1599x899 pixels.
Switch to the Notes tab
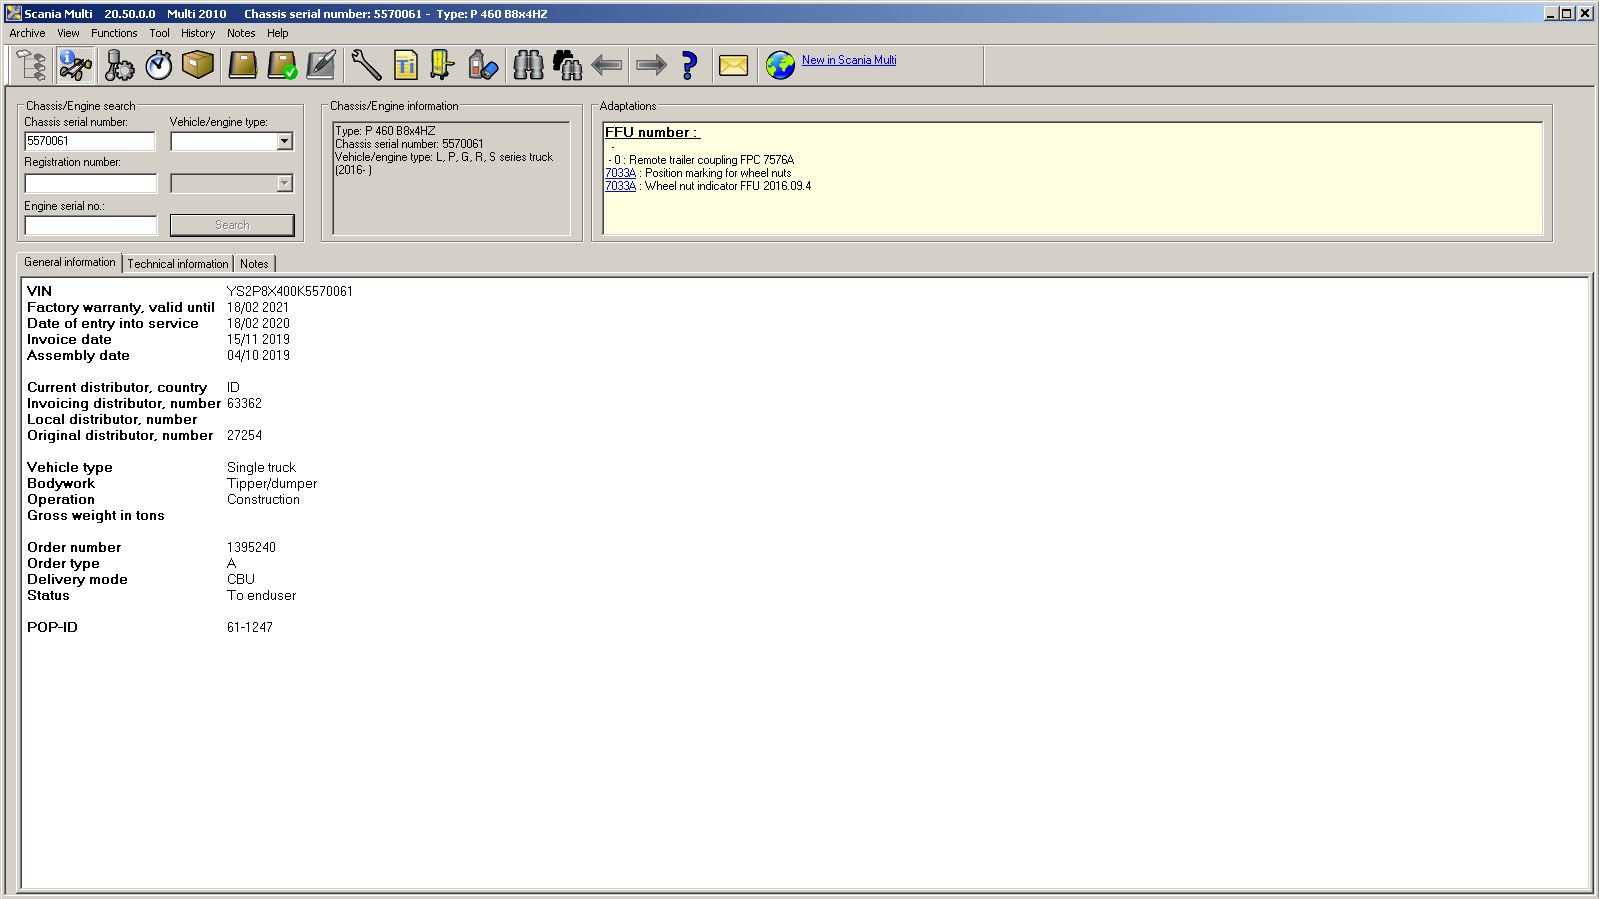[254, 264]
